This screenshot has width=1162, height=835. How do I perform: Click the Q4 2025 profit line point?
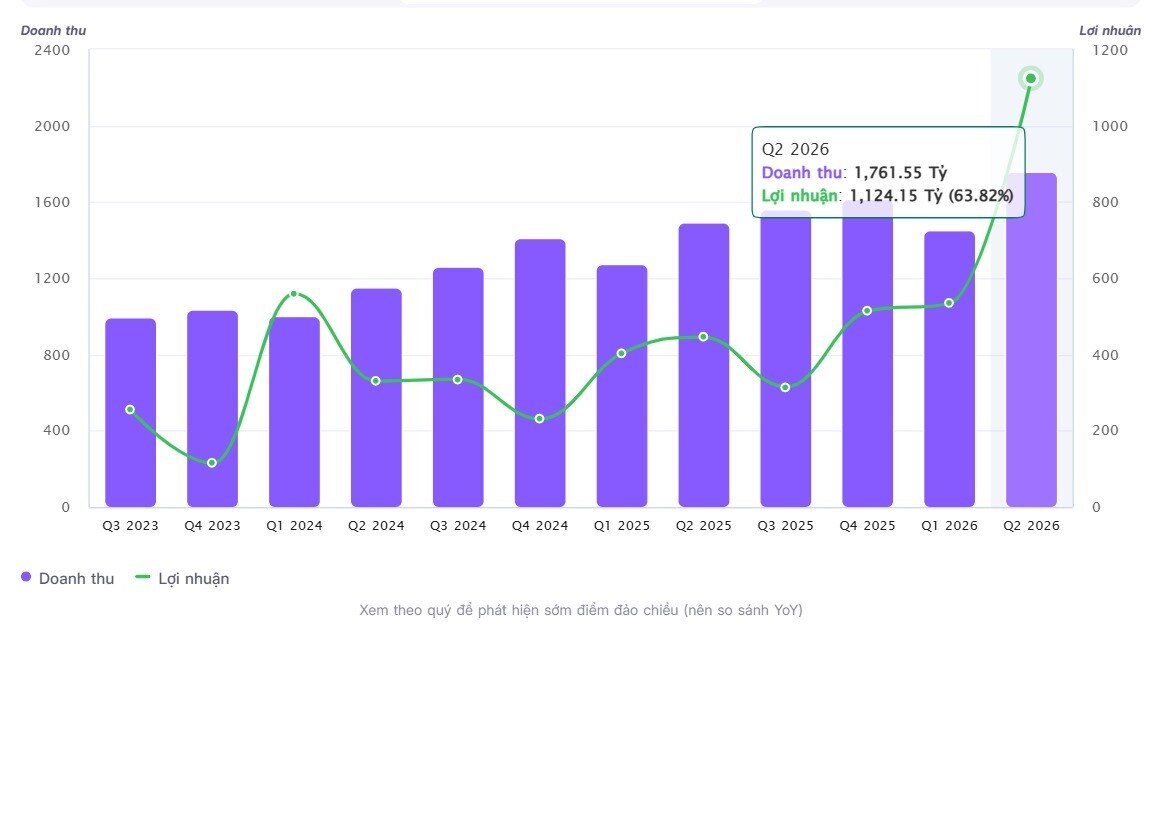[867, 311]
